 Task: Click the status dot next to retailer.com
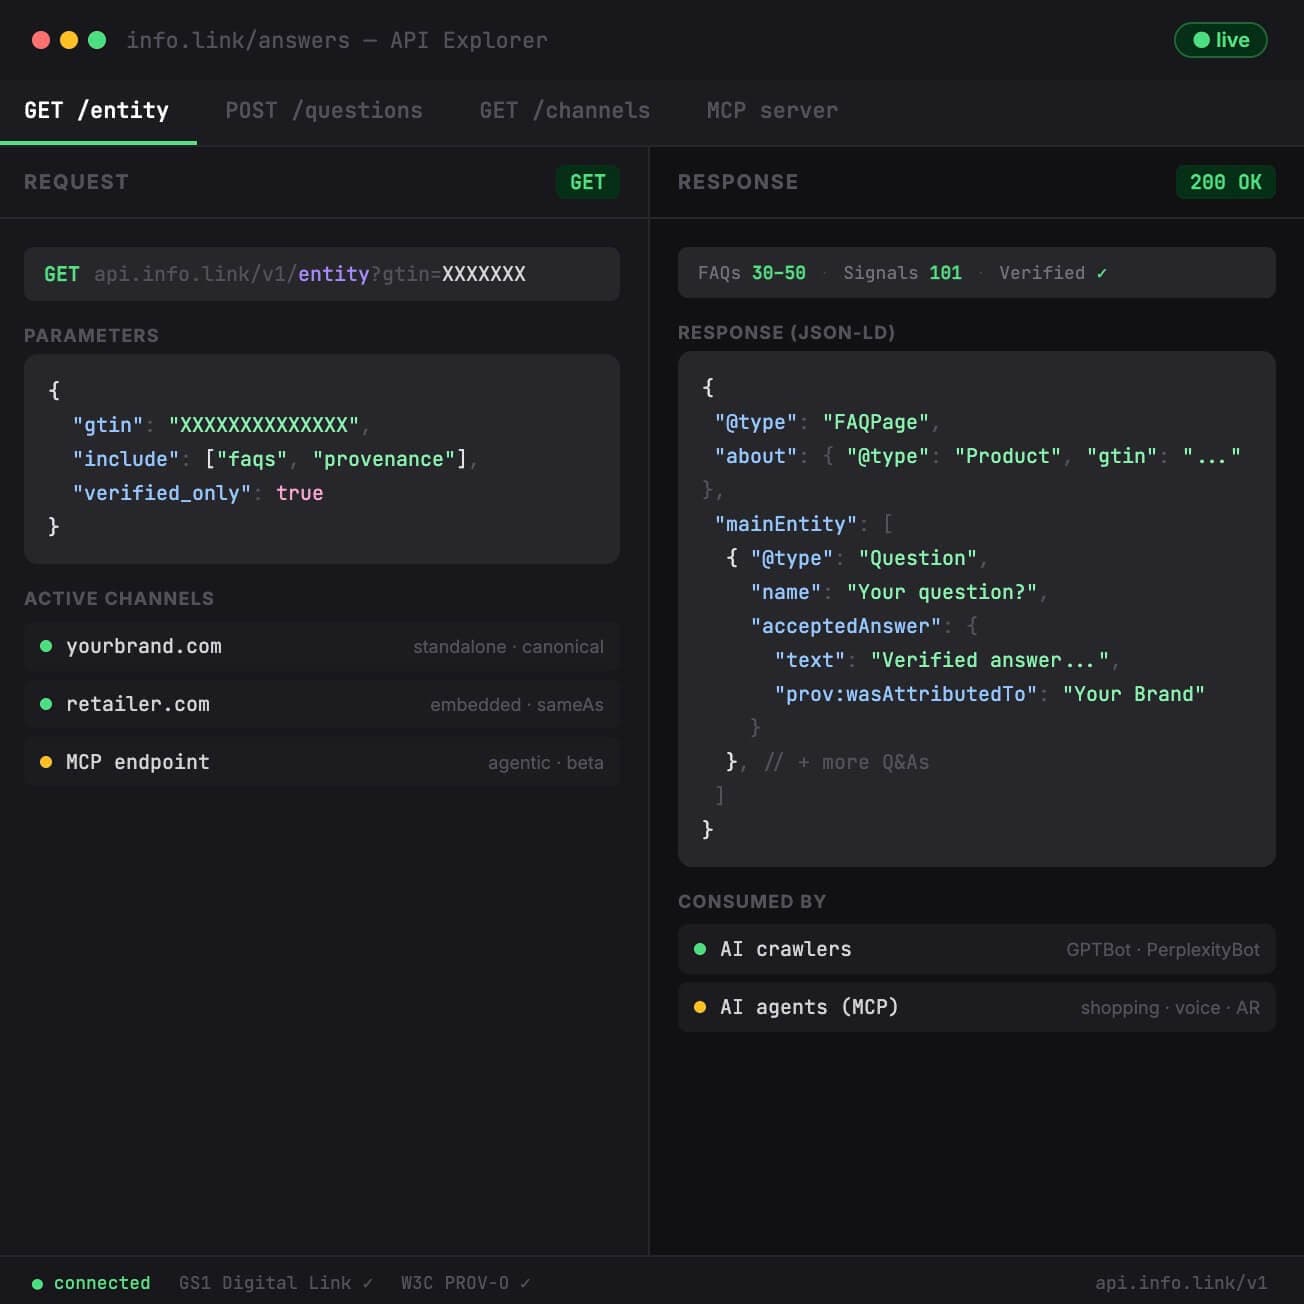click(x=46, y=704)
